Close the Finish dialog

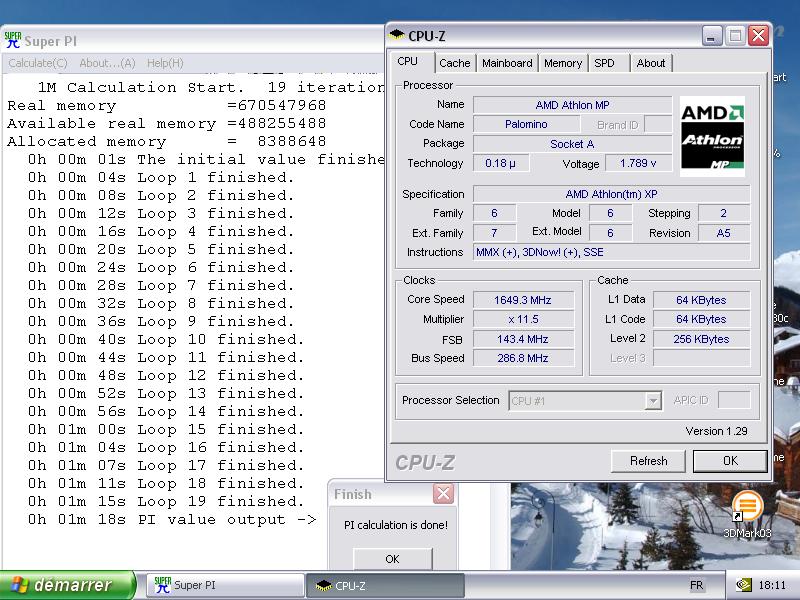[x=443, y=494]
